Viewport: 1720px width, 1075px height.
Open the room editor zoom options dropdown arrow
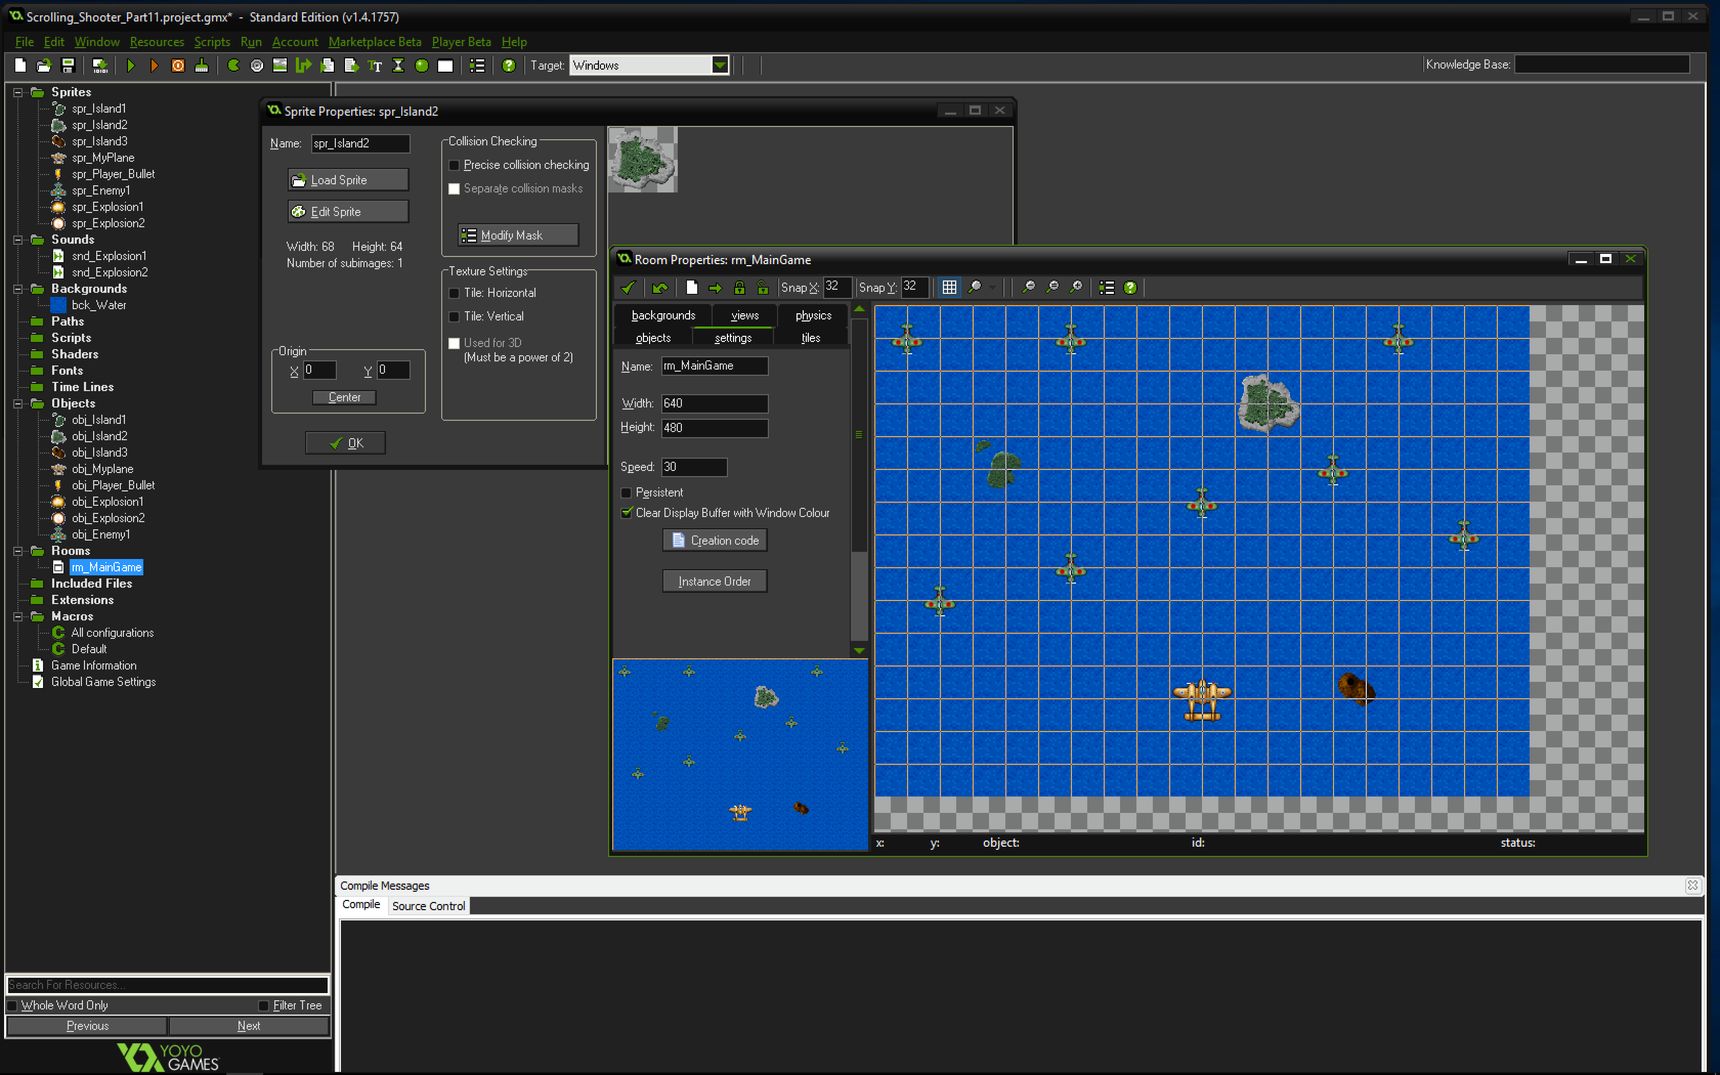click(992, 287)
